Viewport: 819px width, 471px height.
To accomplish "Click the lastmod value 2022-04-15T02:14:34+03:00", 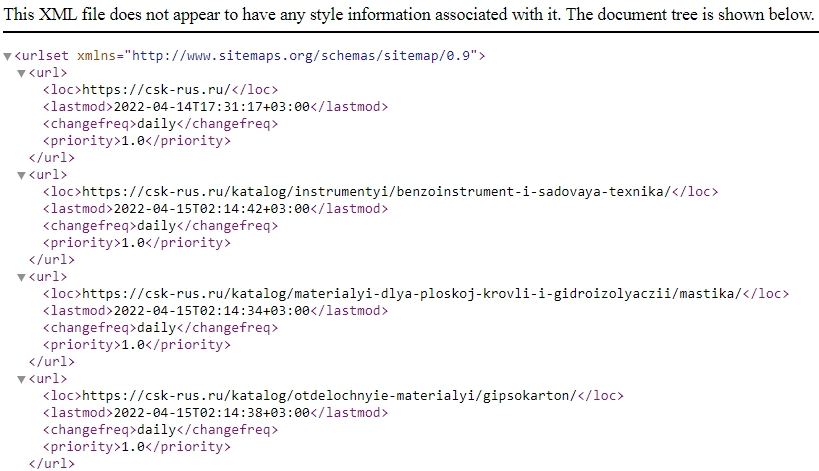I will (212, 311).
